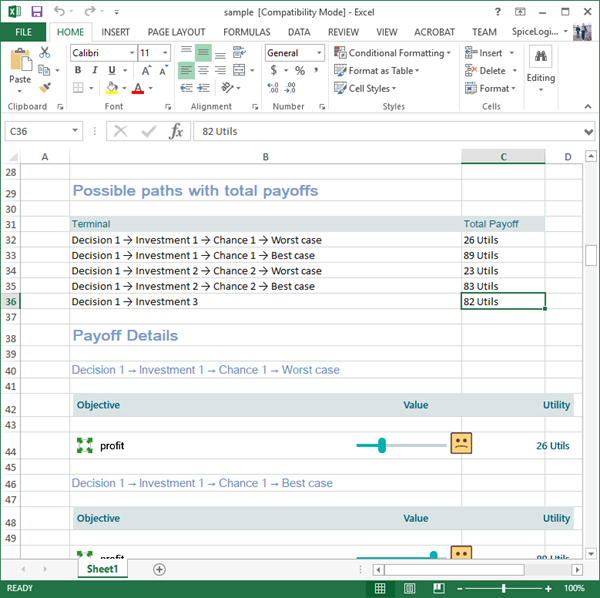Open the Editing binoculars group

click(x=540, y=70)
